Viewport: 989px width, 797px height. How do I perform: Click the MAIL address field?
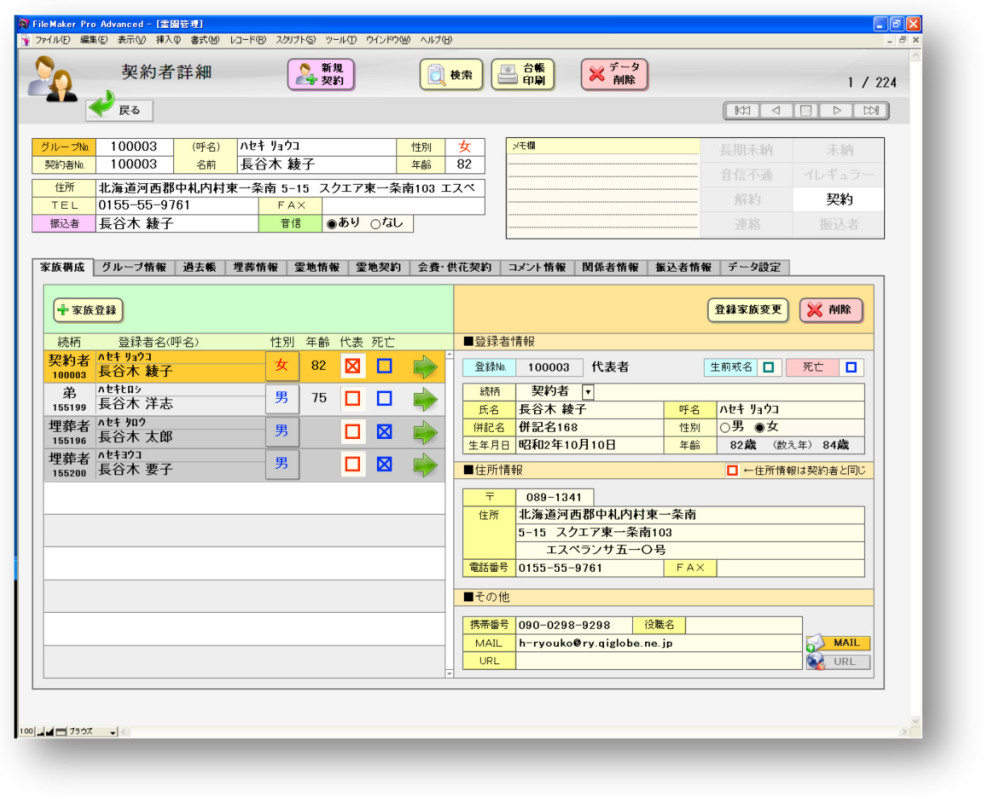click(x=659, y=643)
